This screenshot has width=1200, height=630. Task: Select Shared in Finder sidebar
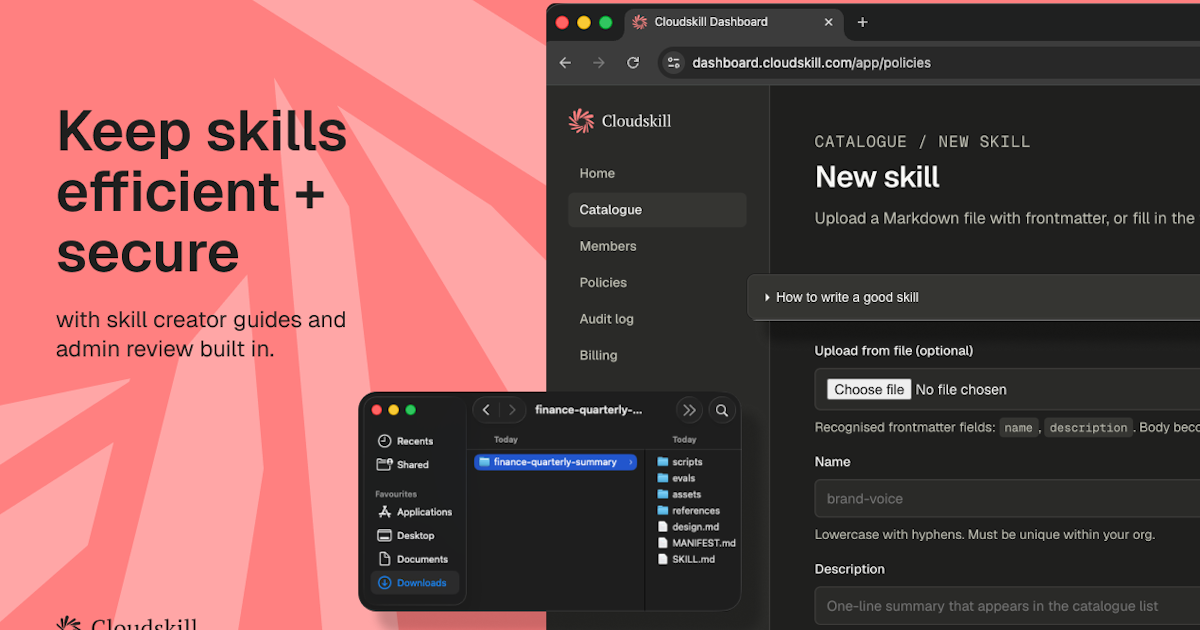pyautogui.click(x=403, y=464)
